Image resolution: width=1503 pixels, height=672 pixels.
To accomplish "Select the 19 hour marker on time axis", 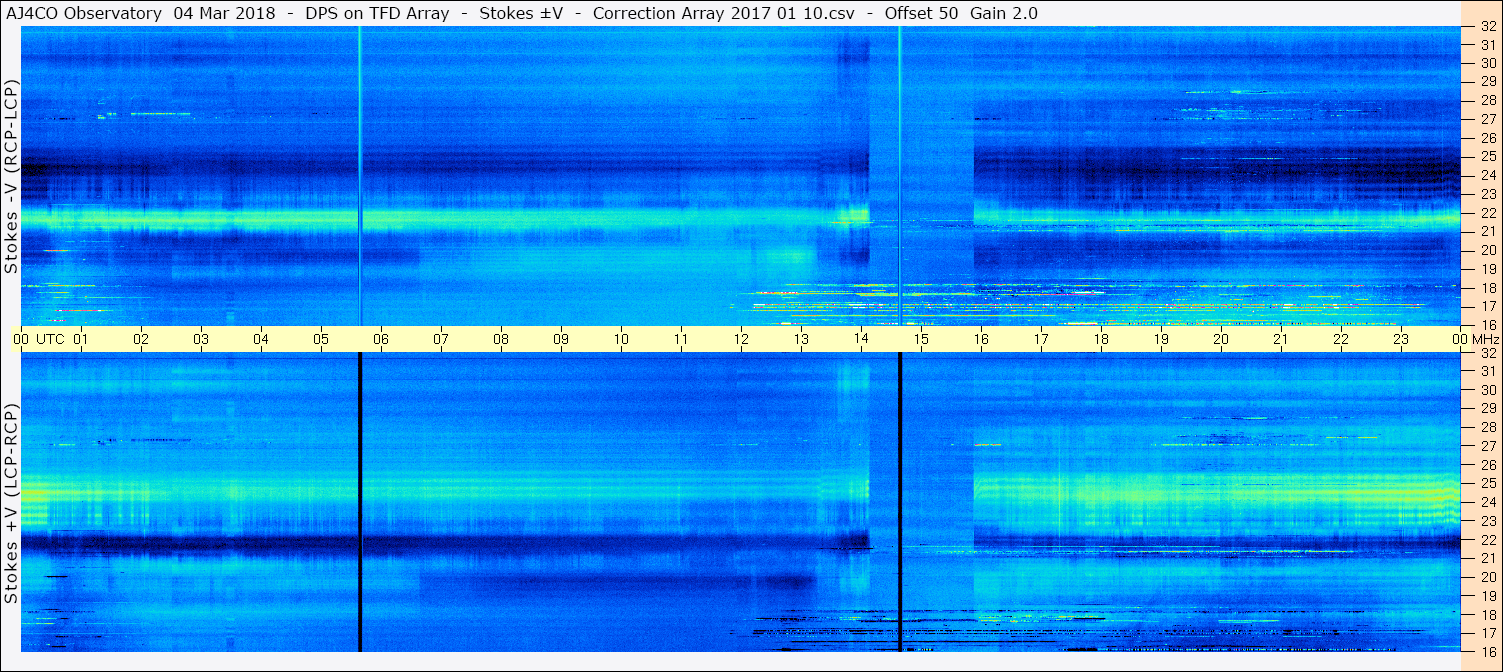I will (1161, 339).
